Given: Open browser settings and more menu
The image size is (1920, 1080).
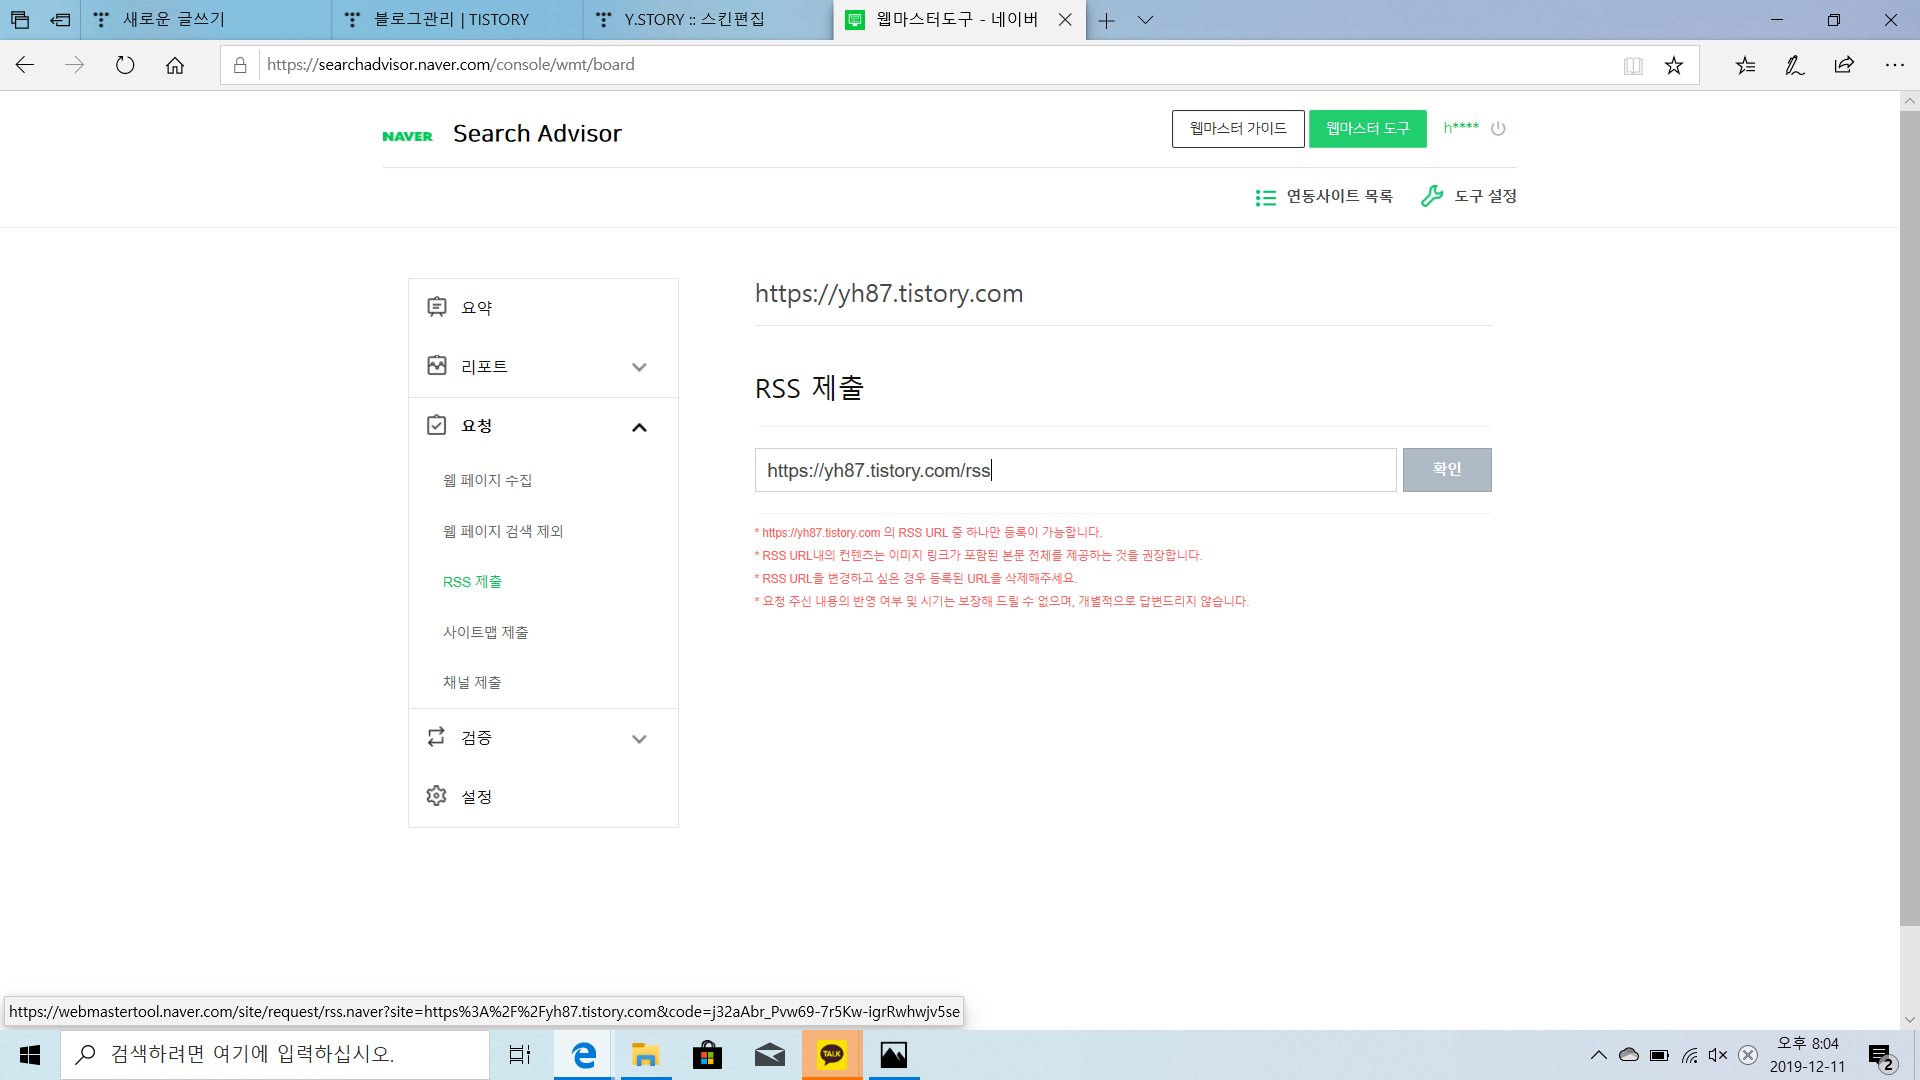Looking at the screenshot, I should coord(1895,65).
